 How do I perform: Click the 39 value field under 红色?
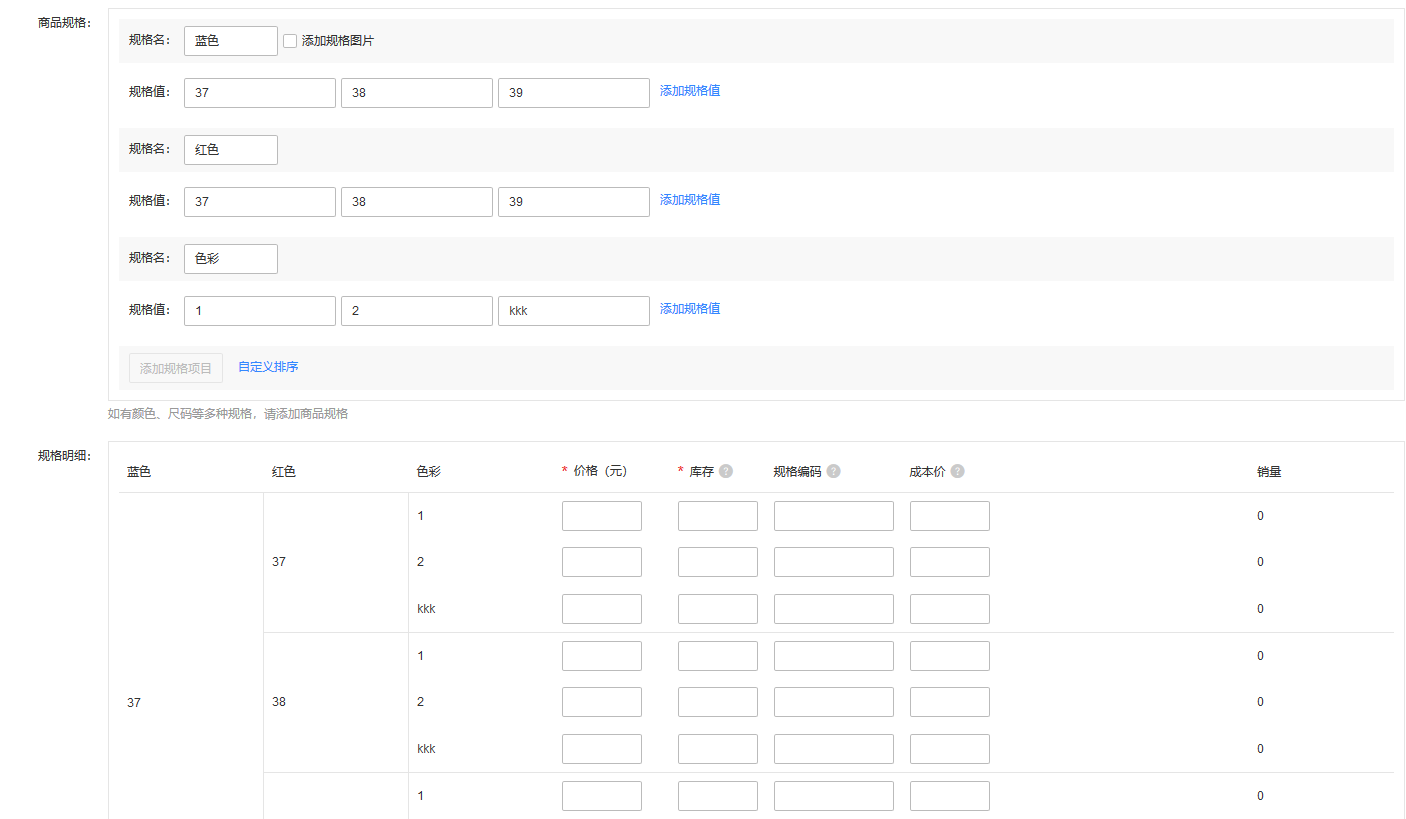click(573, 202)
